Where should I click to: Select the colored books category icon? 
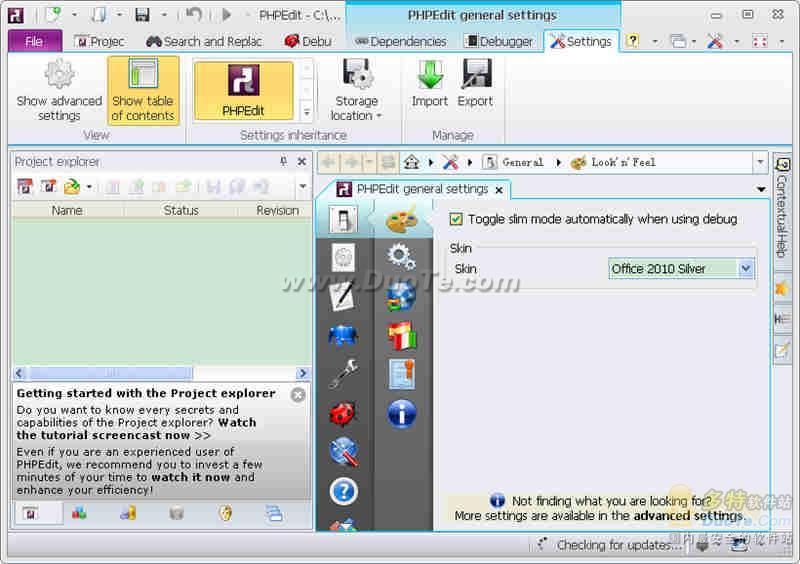(402, 335)
